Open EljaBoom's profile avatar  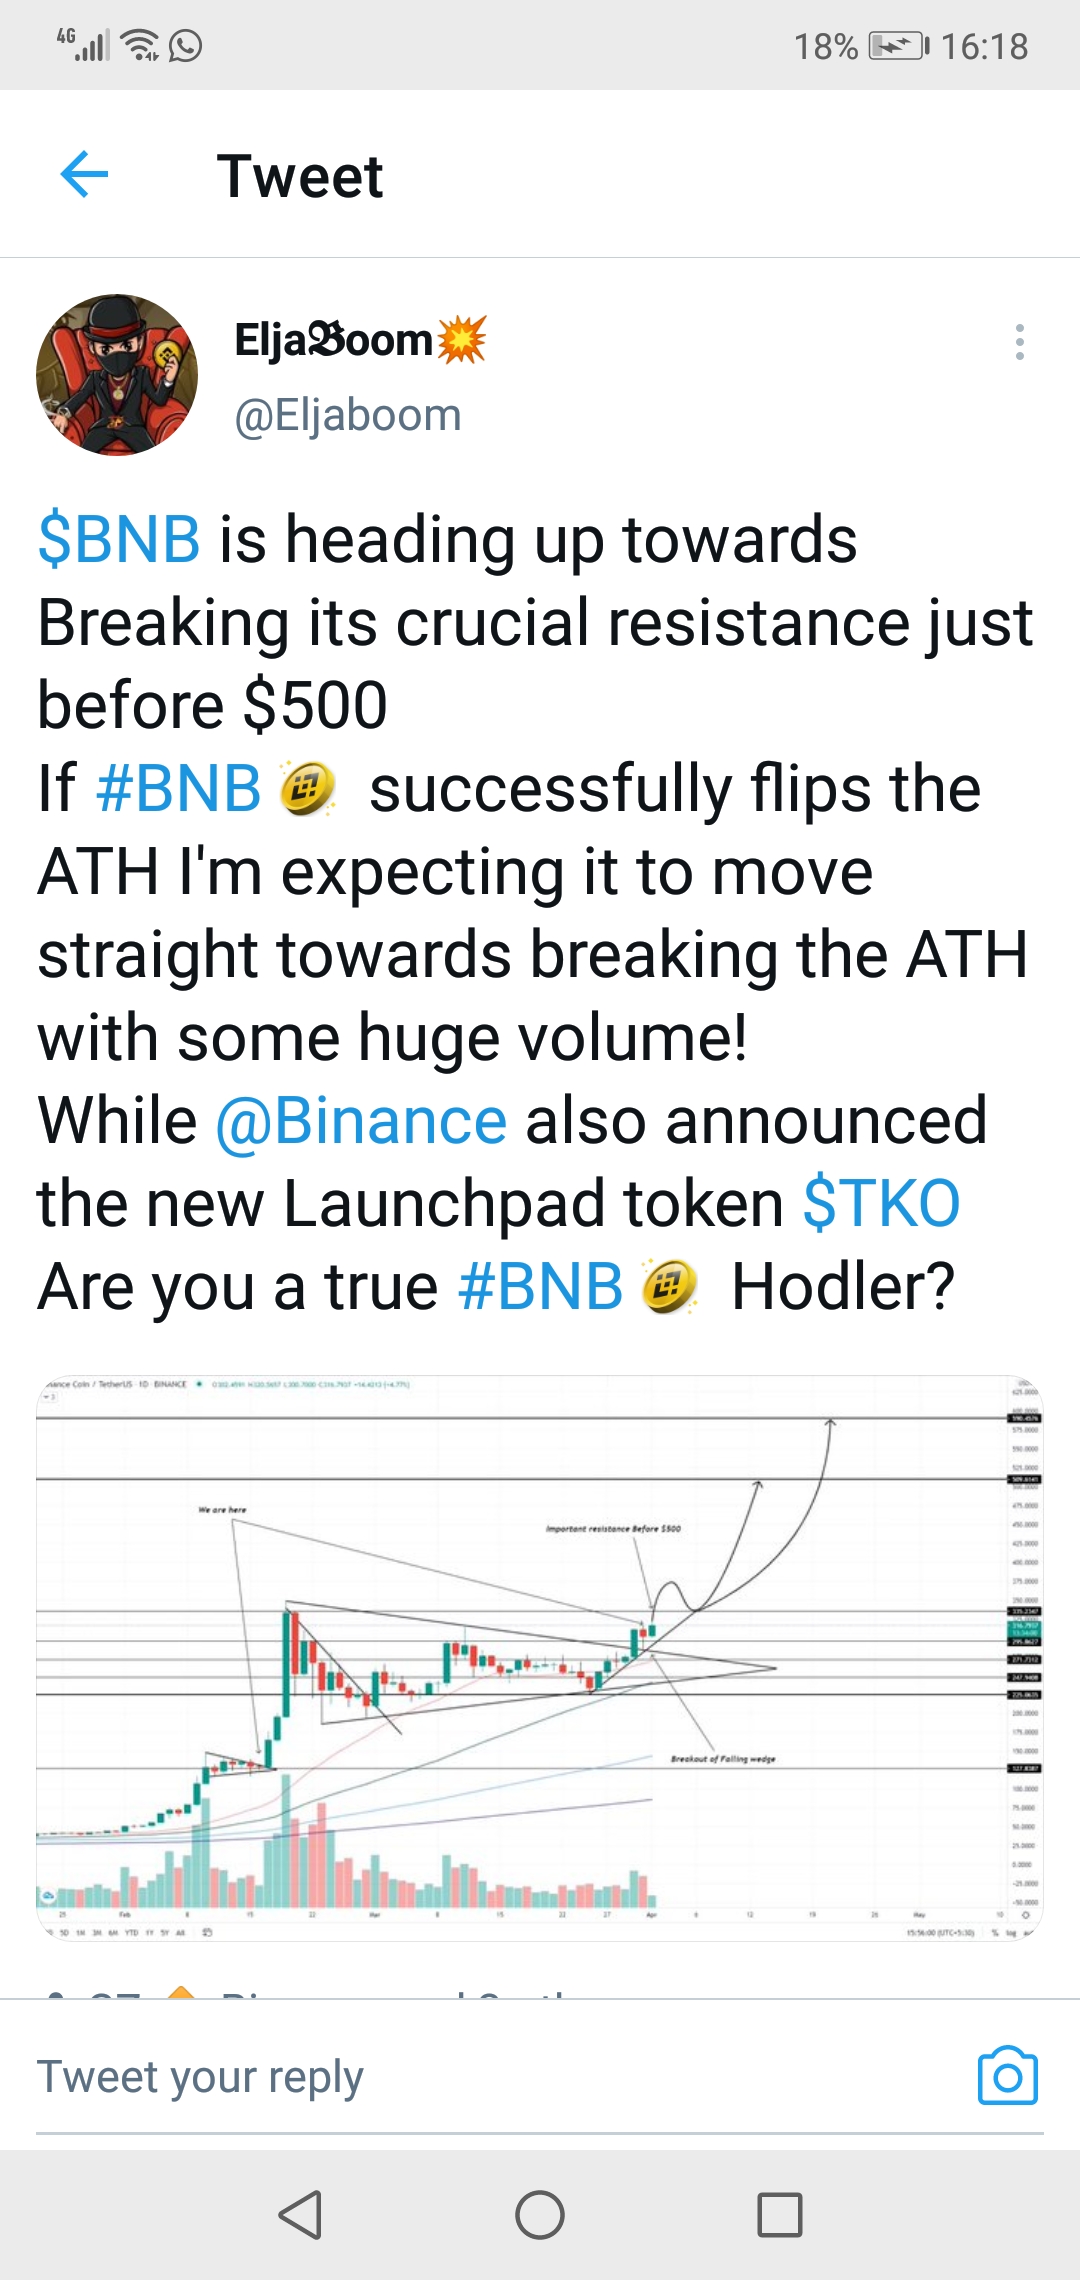(x=117, y=375)
